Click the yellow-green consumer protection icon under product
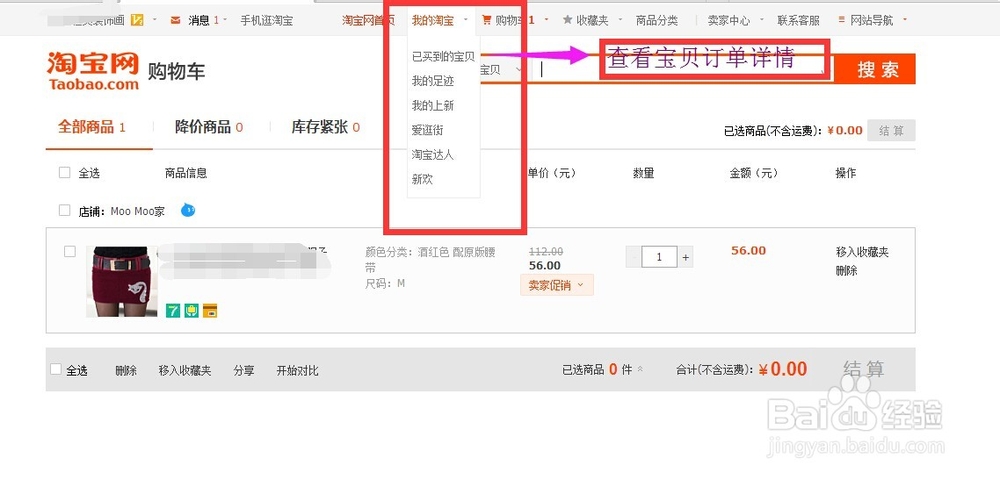Screen dimensions: 1000x480 tap(191, 310)
